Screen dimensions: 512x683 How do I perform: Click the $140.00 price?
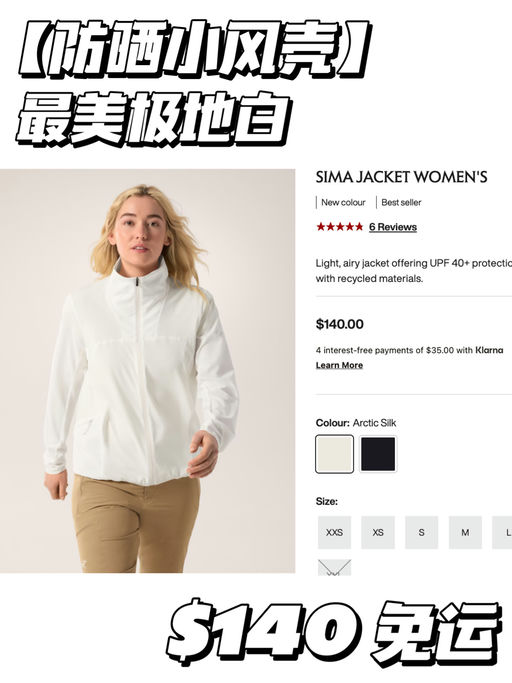pyautogui.click(x=339, y=324)
